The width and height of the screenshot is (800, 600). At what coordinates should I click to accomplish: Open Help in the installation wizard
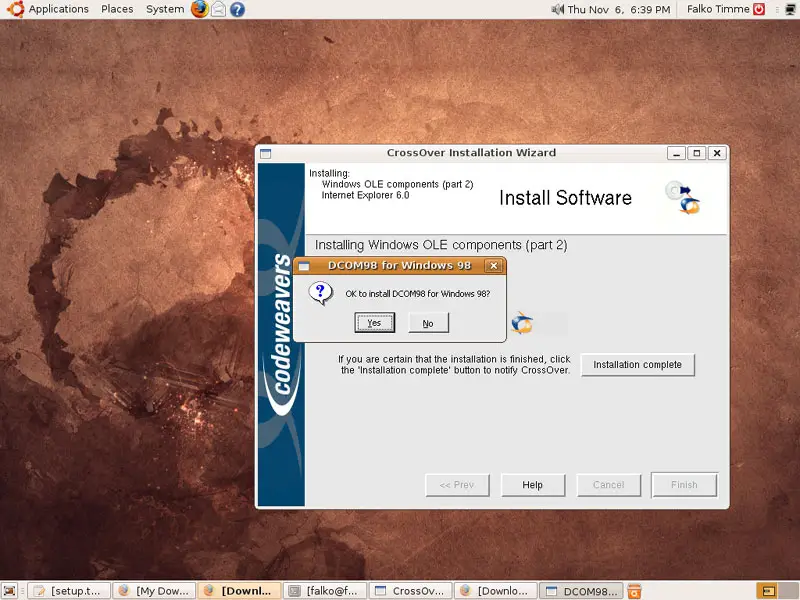point(533,485)
